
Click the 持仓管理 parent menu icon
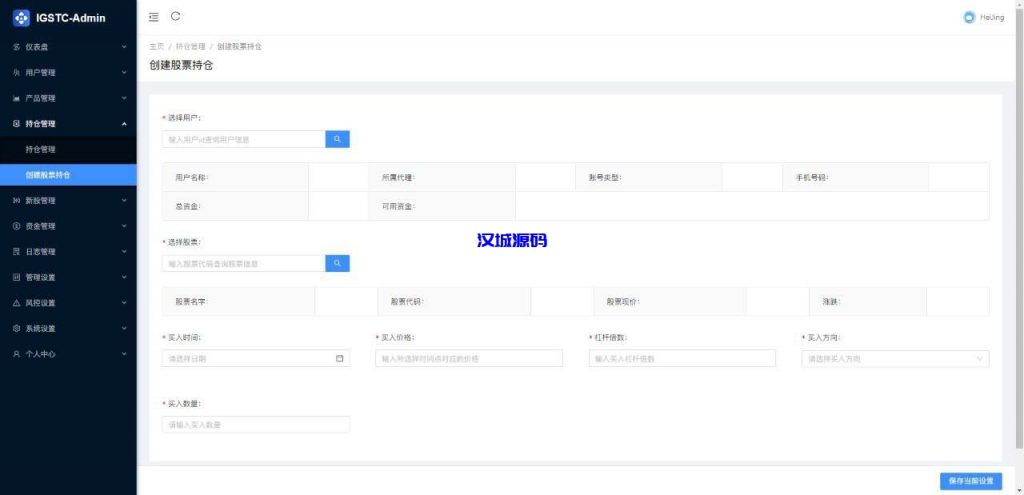(x=16, y=124)
